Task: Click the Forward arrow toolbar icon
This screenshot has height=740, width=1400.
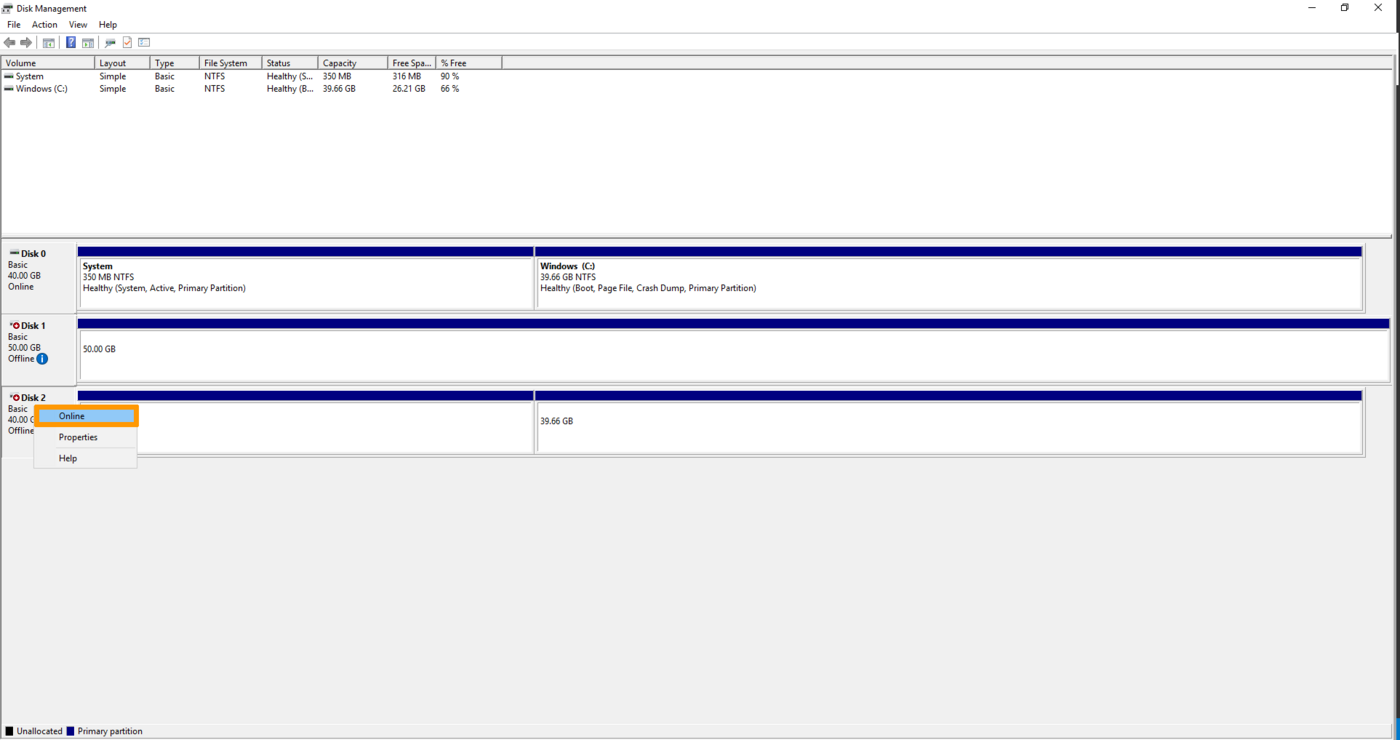Action: pos(26,42)
